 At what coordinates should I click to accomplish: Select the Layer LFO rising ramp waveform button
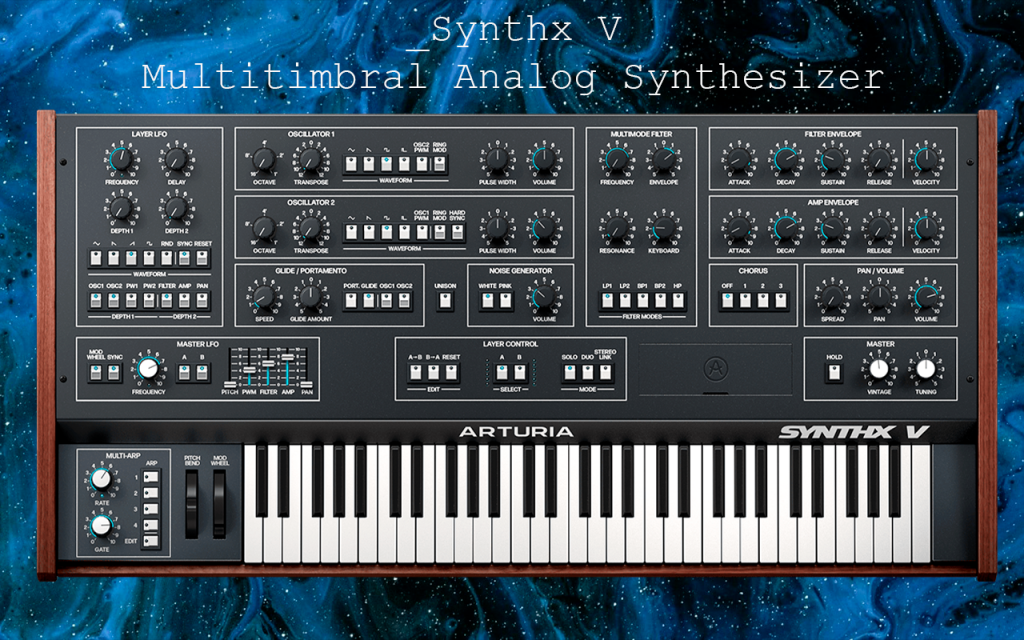(x=131, y=258)
